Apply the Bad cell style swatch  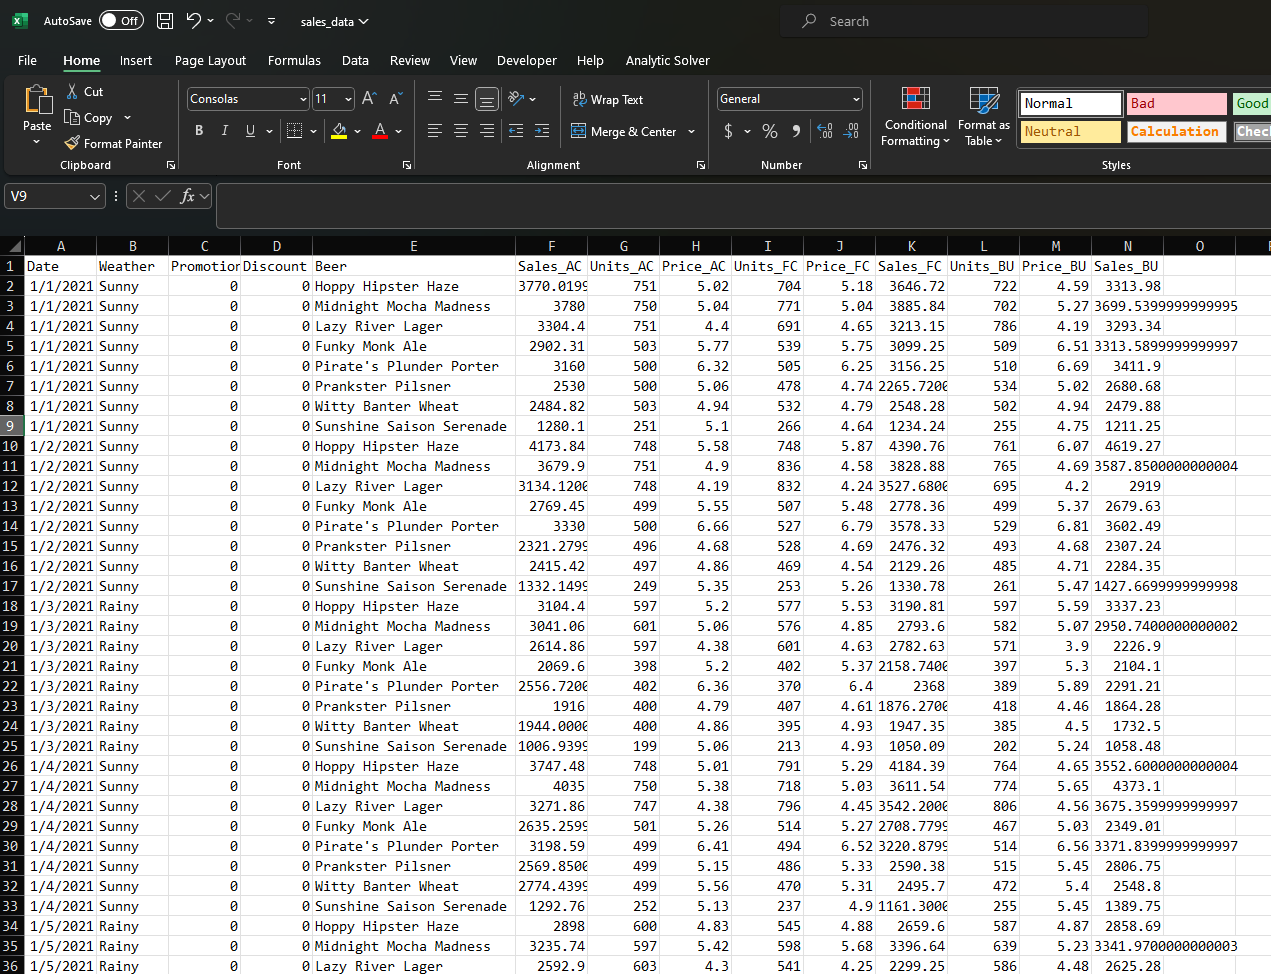(x=1176, y=103)
